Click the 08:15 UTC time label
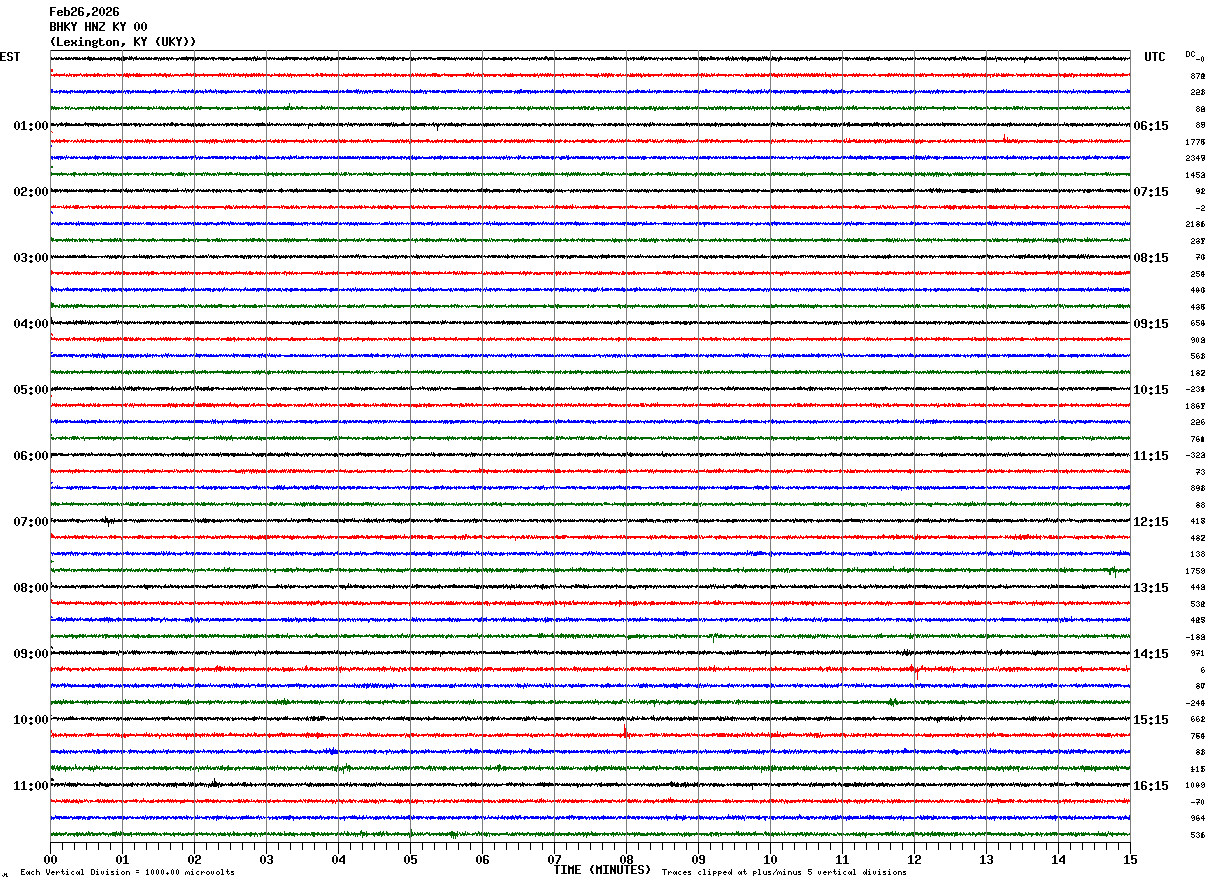 point(1150,258)
